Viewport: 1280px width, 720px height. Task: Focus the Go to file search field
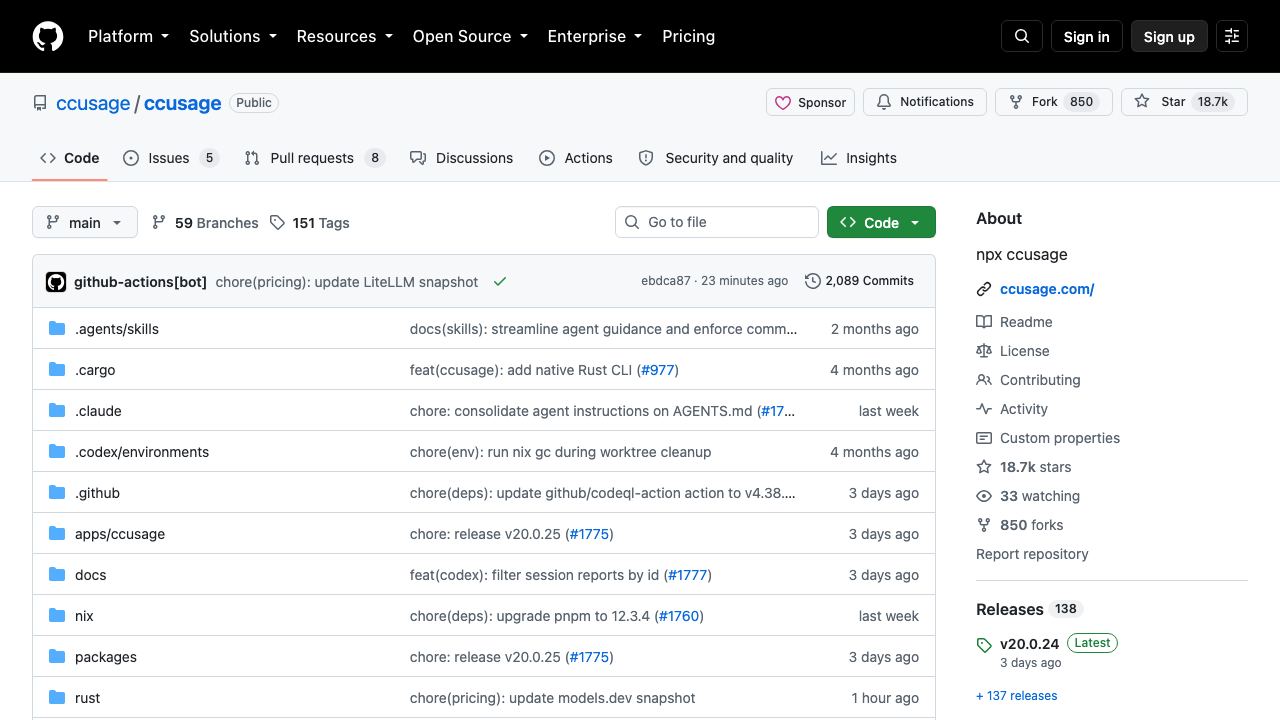[x=717, y=222]
